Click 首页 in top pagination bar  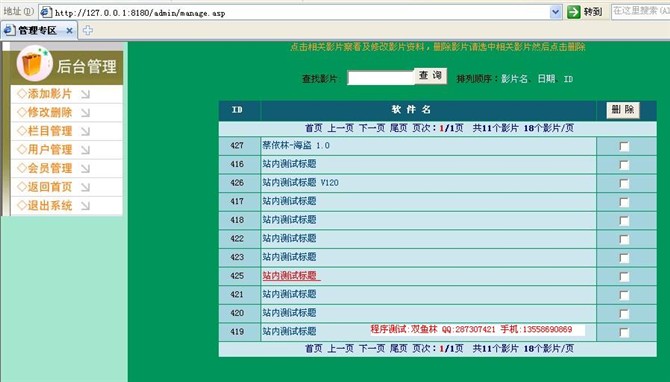pos(313,128)
